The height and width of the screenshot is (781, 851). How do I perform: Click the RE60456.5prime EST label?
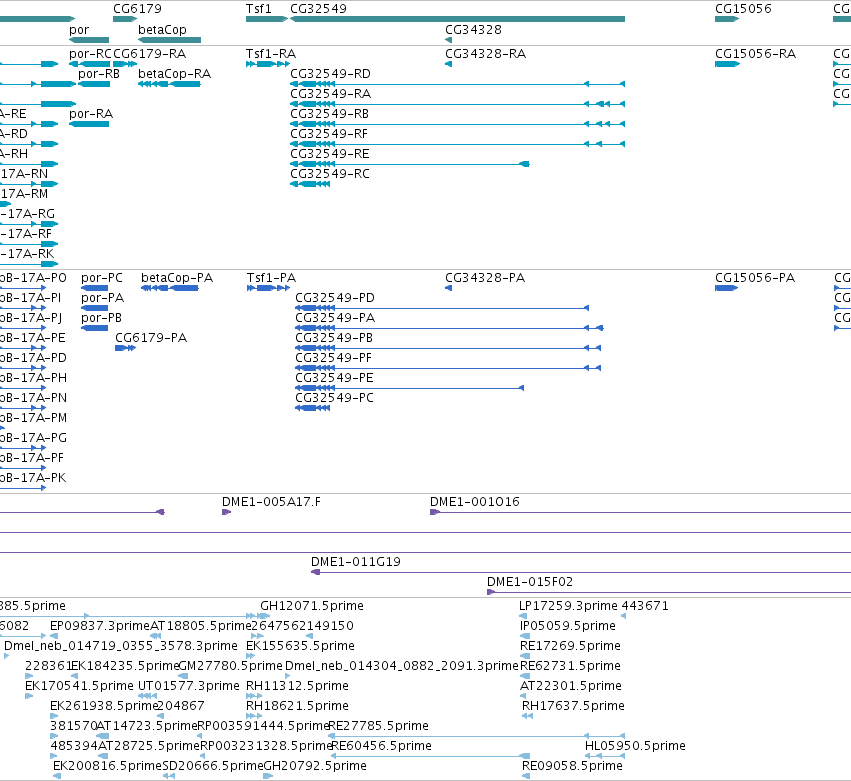click(381, 747)
